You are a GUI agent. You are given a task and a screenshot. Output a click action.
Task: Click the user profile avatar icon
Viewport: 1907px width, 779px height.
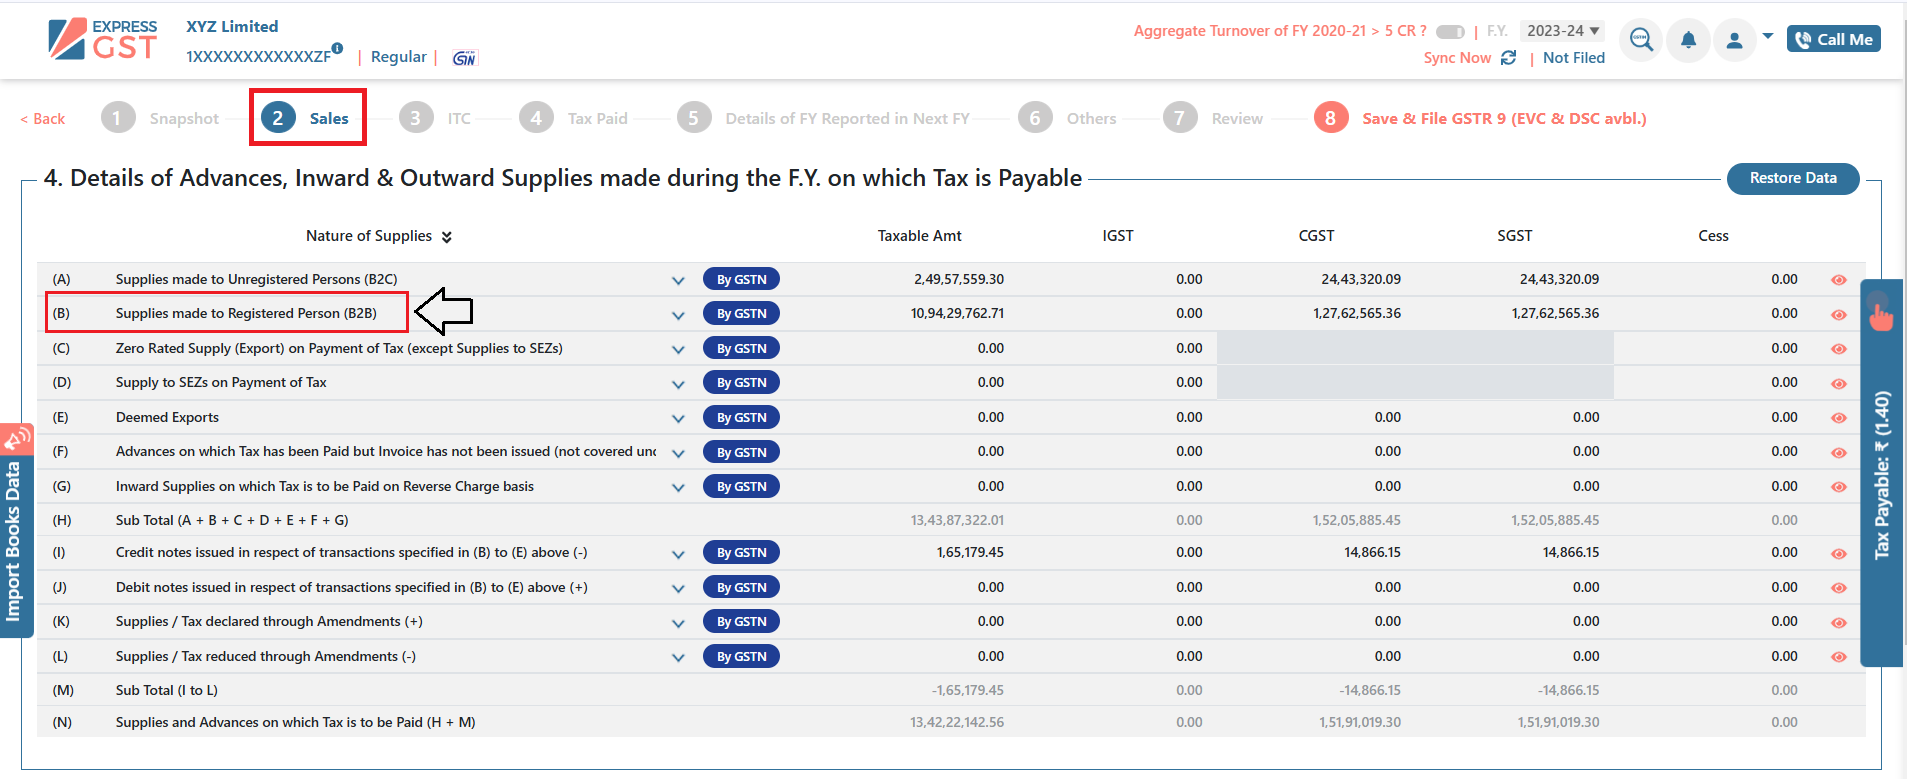click(1735, 40)
